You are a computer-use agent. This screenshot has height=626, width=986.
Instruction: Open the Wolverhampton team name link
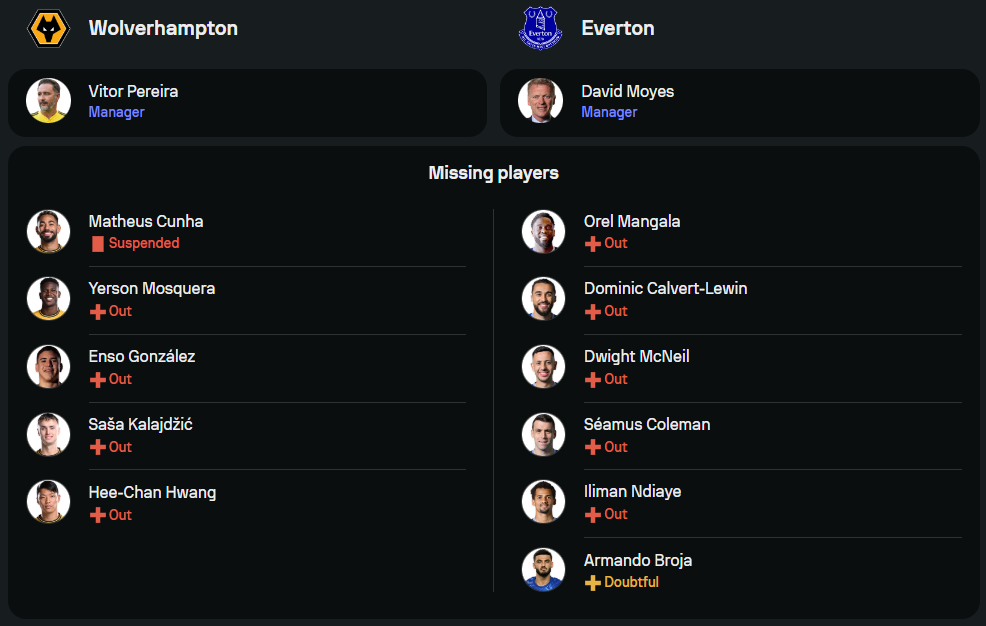coord(163,28)
